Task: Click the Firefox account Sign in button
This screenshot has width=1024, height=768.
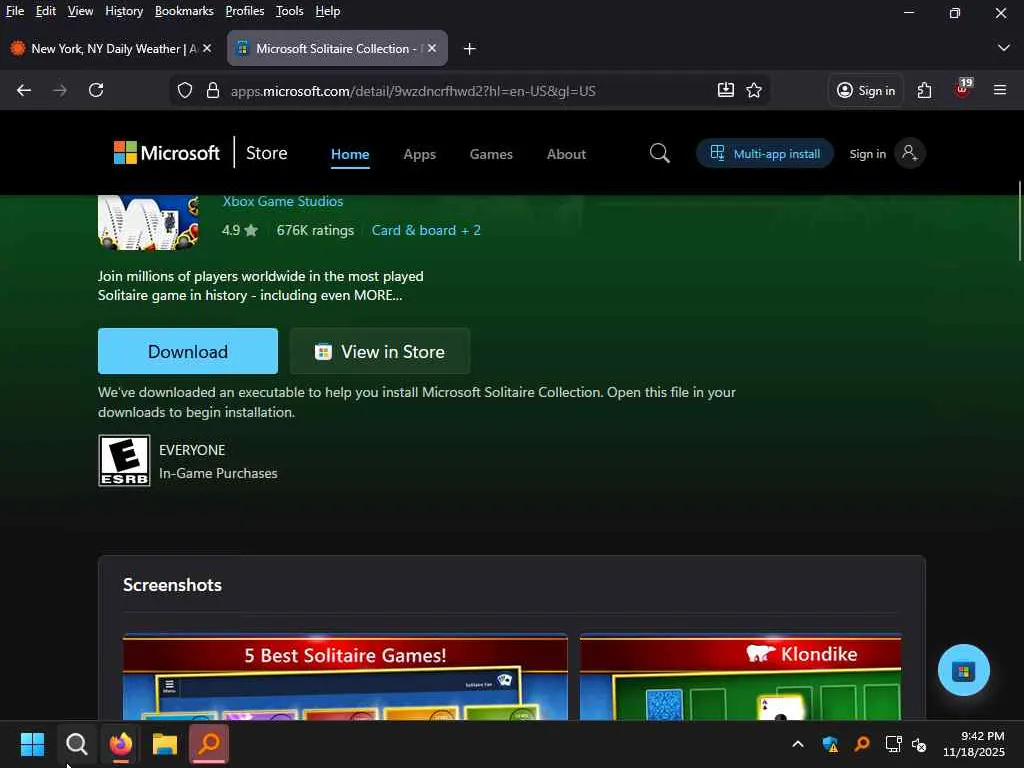Action: (865, 90)
